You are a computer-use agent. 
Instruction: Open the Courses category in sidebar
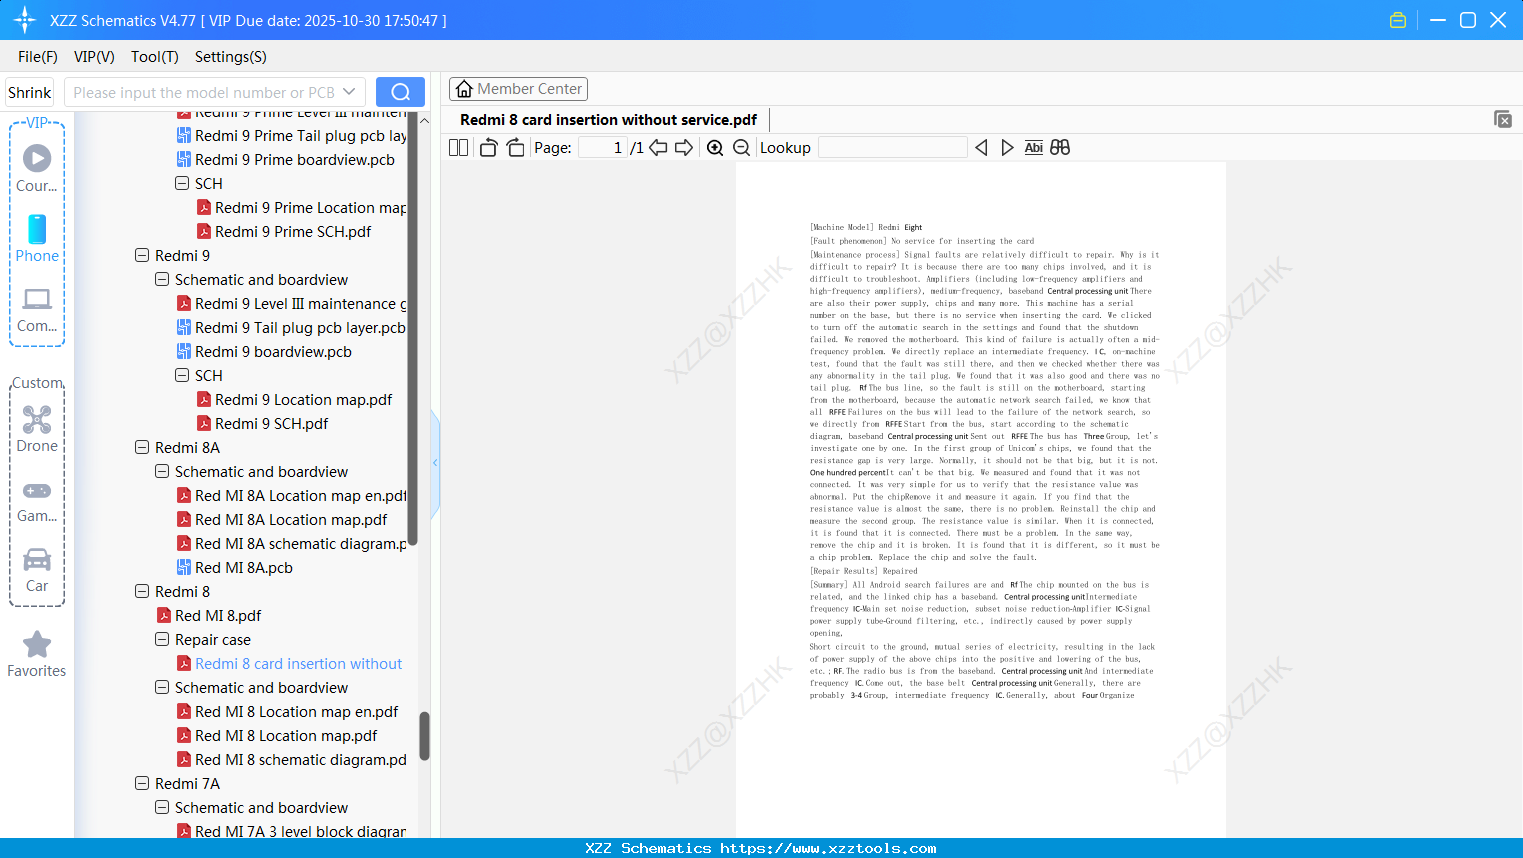point(37,168)
